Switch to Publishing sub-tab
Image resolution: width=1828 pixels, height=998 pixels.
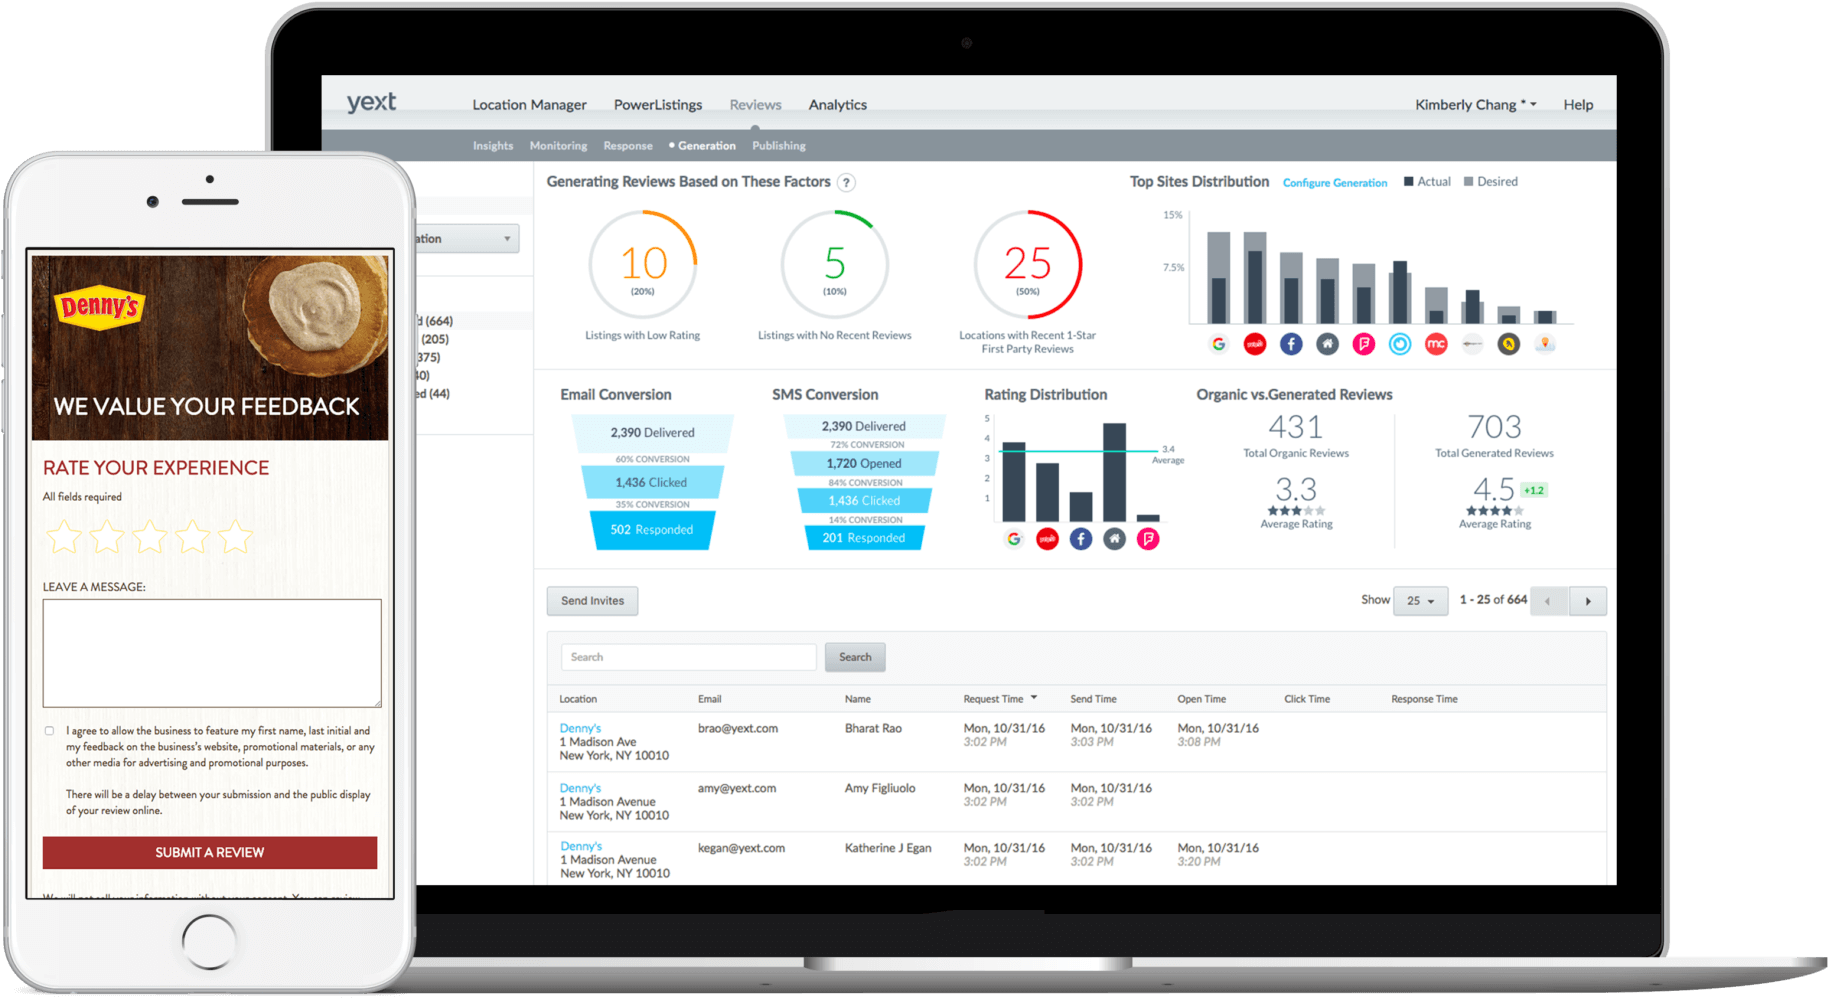(779, 146)
